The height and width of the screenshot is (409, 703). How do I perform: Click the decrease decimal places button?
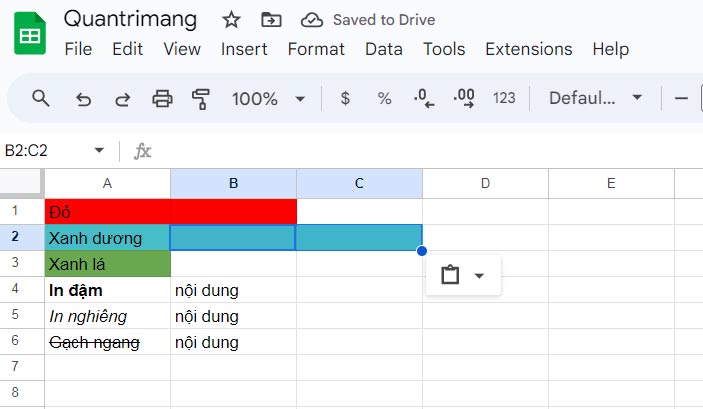(x=424, y=98)
